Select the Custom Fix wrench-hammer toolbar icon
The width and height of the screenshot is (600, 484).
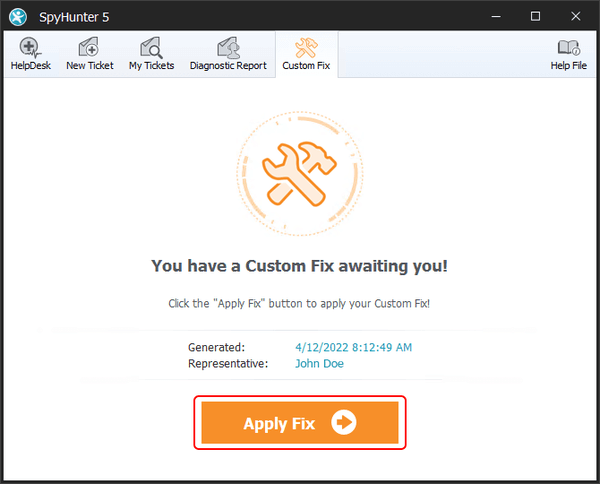pos(306,48)
